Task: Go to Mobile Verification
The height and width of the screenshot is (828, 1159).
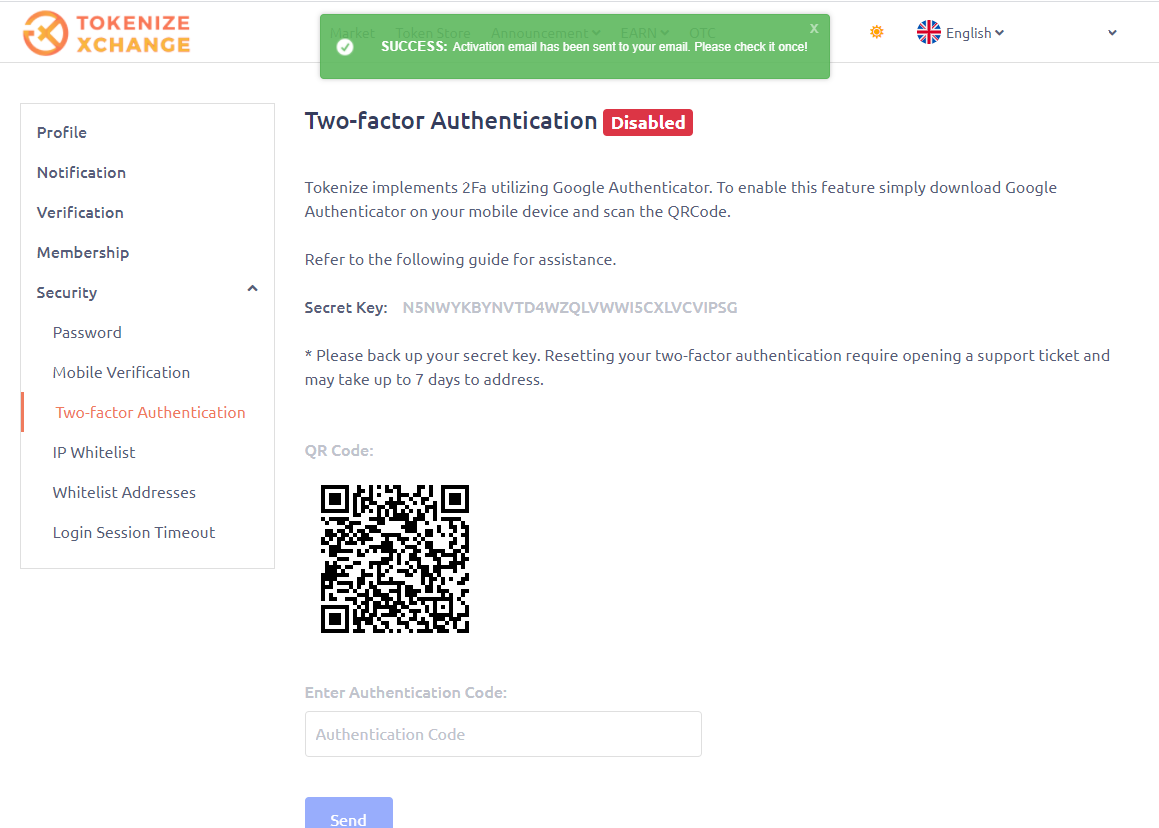Action: [121, 373]
